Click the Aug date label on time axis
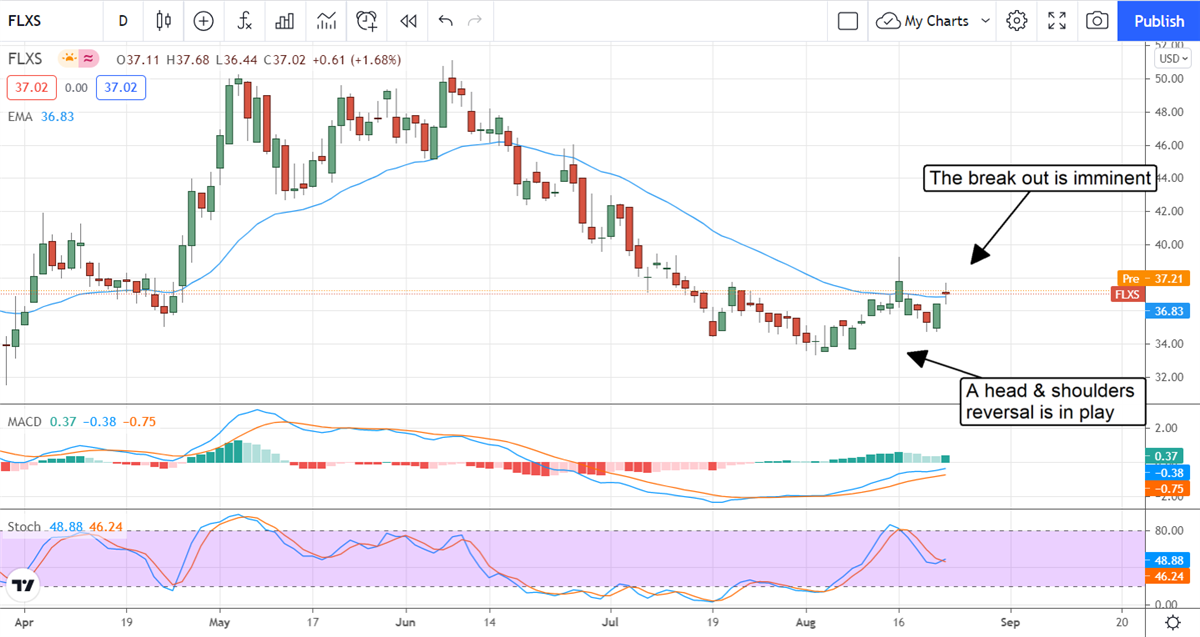 [806, 620]
